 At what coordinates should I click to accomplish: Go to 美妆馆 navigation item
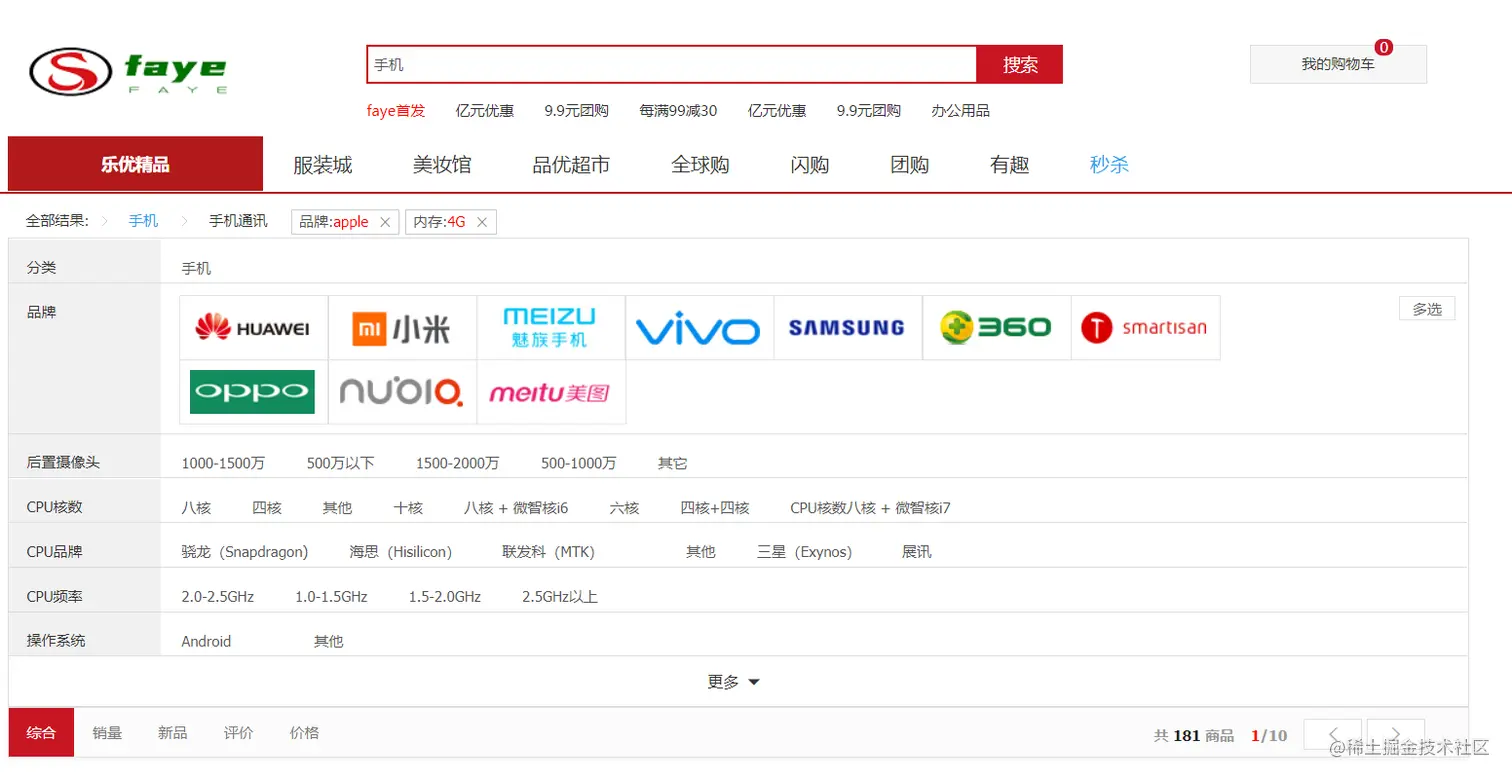(x=442, y=165)
